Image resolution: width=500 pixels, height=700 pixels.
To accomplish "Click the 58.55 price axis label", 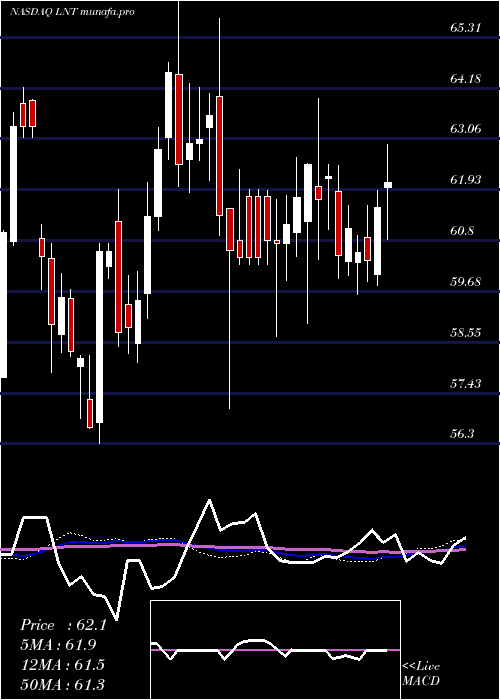I will (x=466, y=333).
